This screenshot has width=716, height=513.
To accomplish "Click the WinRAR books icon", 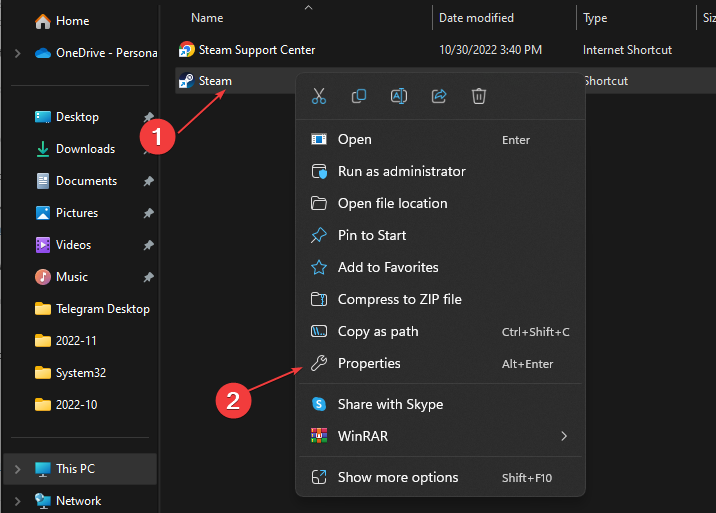I will (319, 436).
